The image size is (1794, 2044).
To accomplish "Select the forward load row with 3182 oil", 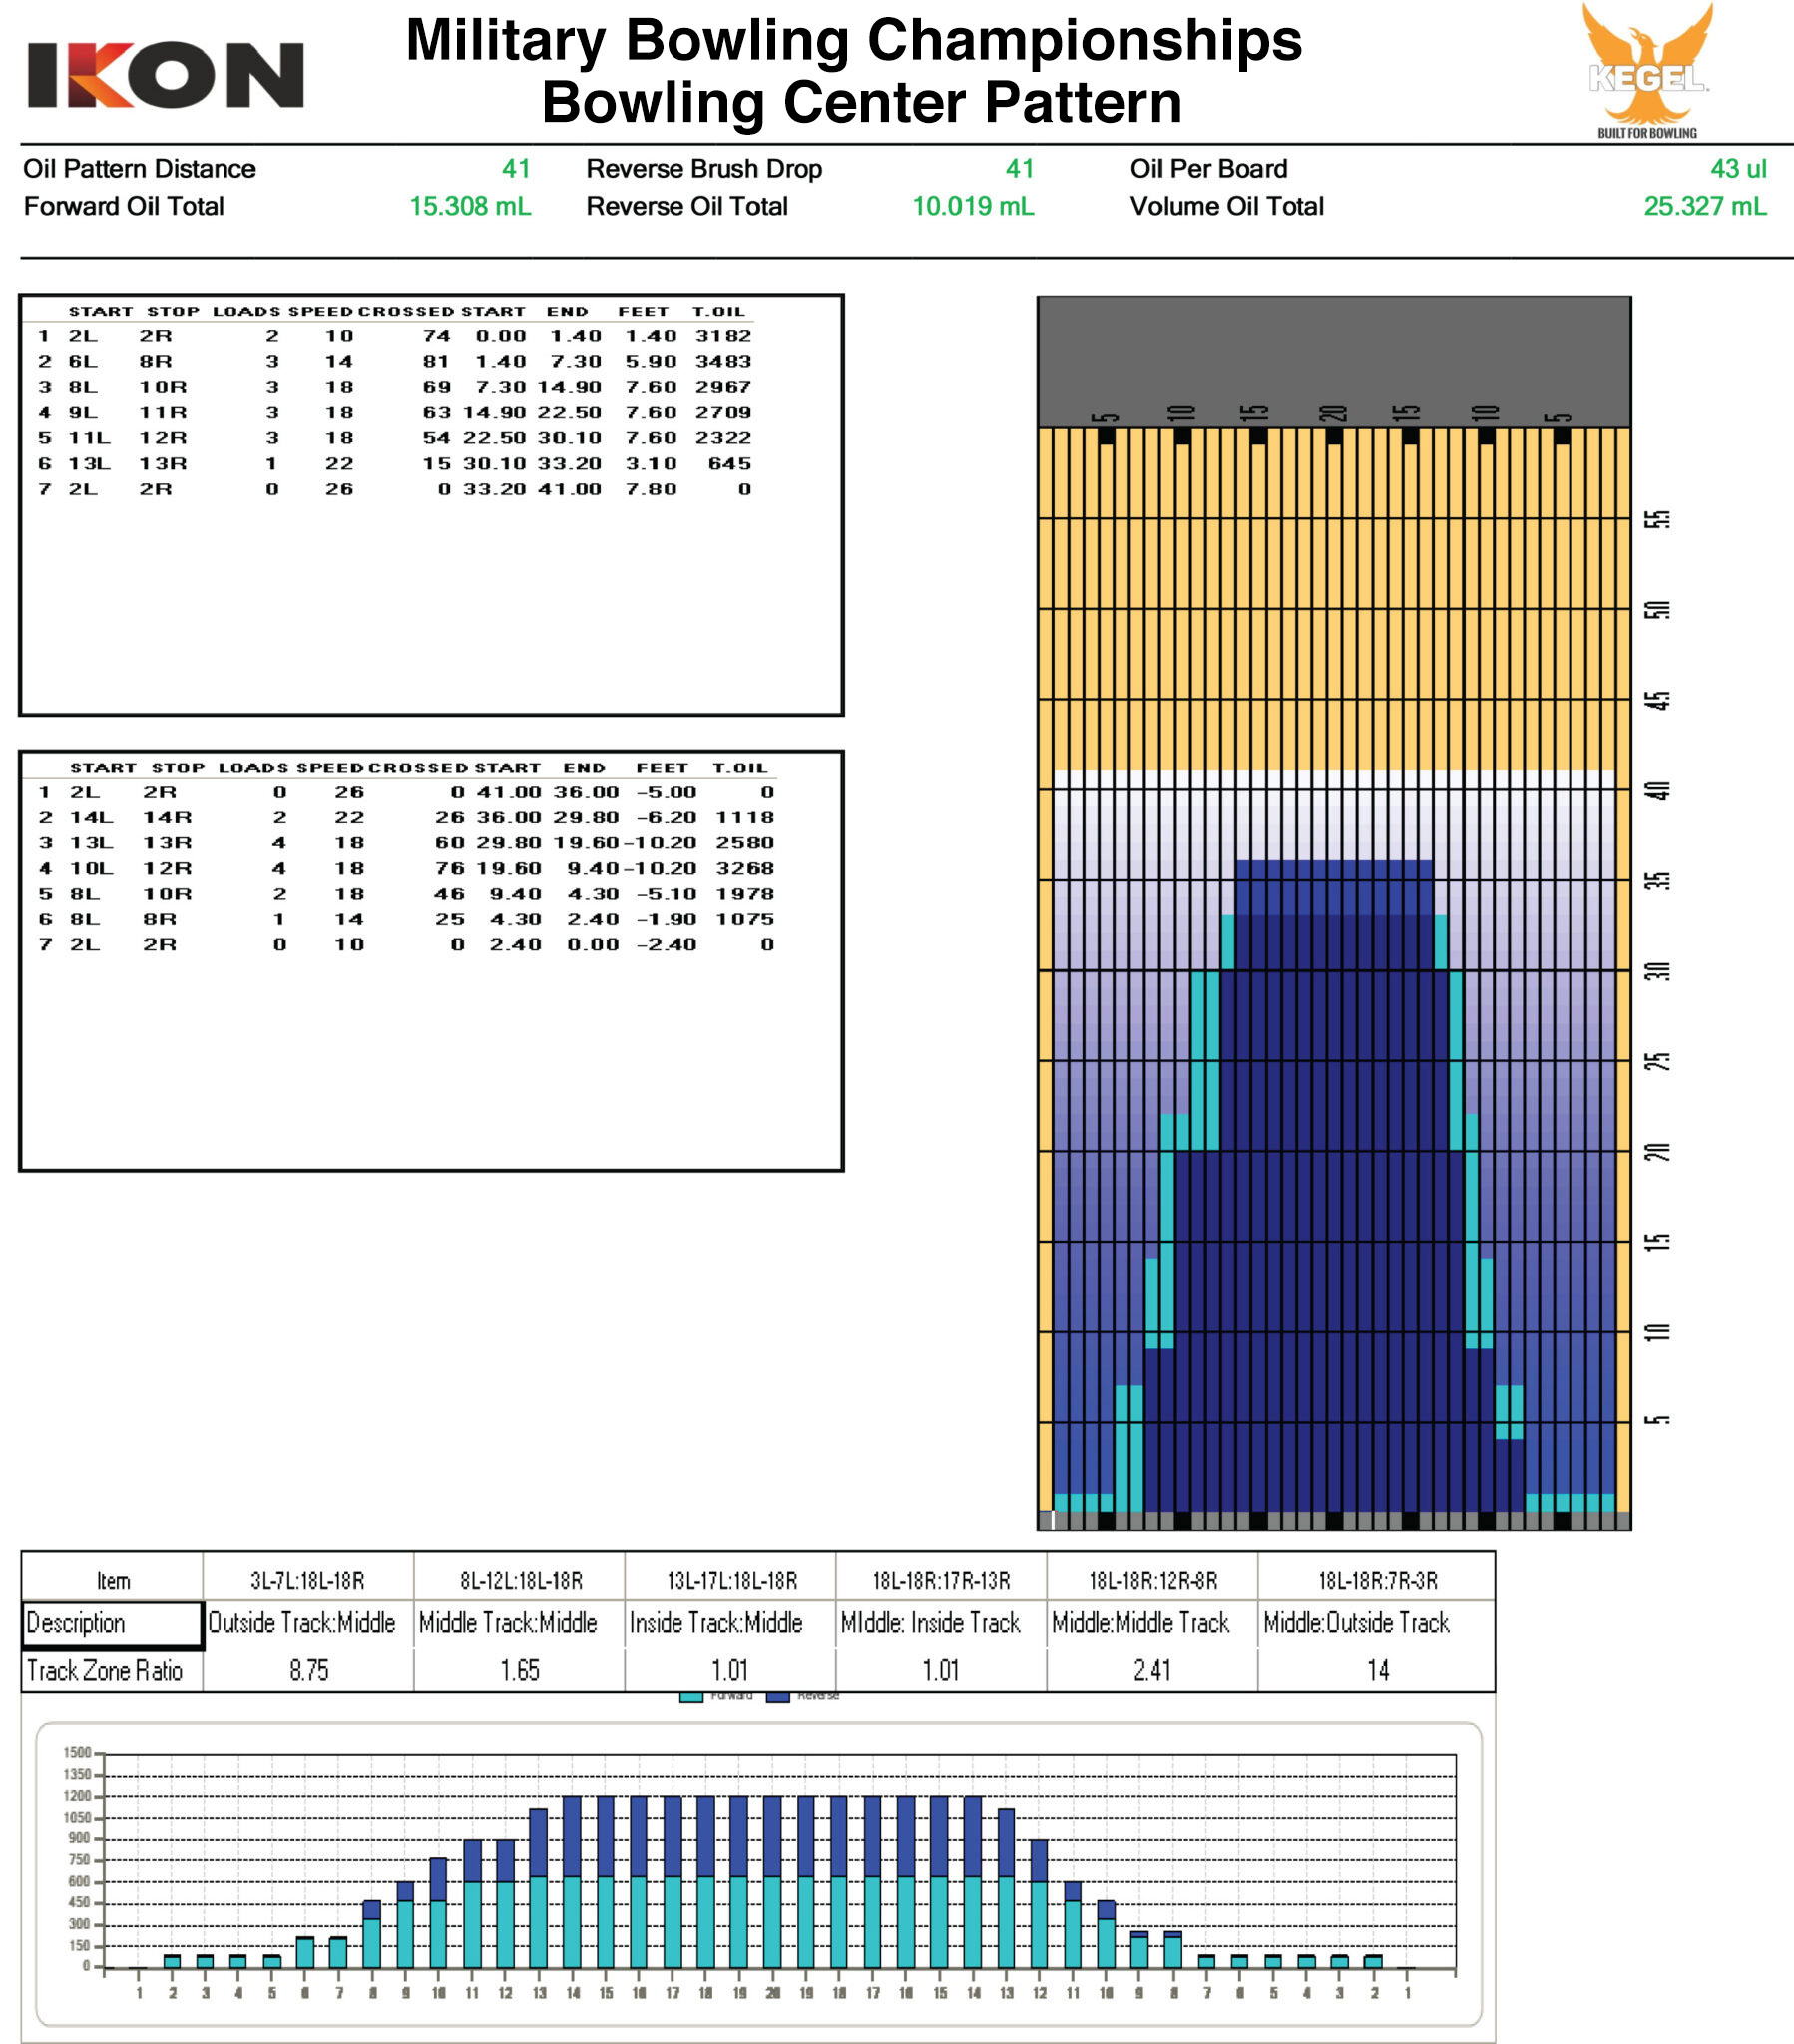I will pos(395,337).
